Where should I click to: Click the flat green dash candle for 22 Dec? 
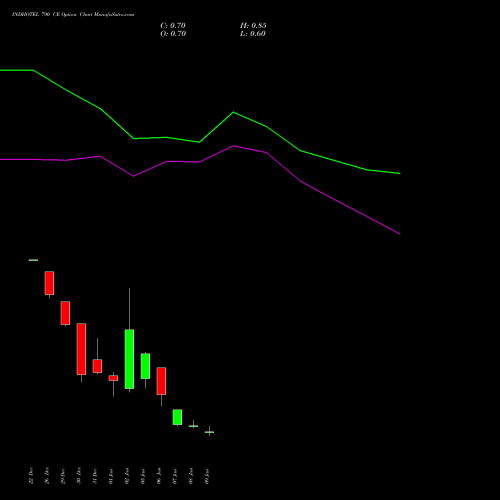tap(33, 260)
